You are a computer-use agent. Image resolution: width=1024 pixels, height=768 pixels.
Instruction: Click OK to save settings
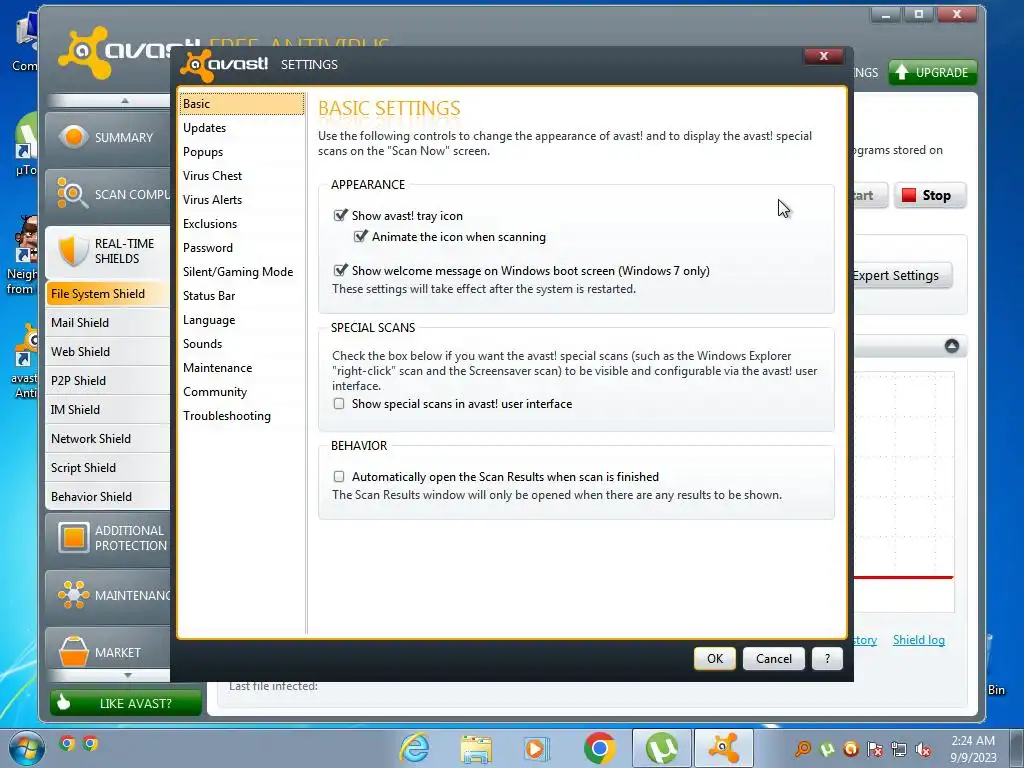point(714,659)
